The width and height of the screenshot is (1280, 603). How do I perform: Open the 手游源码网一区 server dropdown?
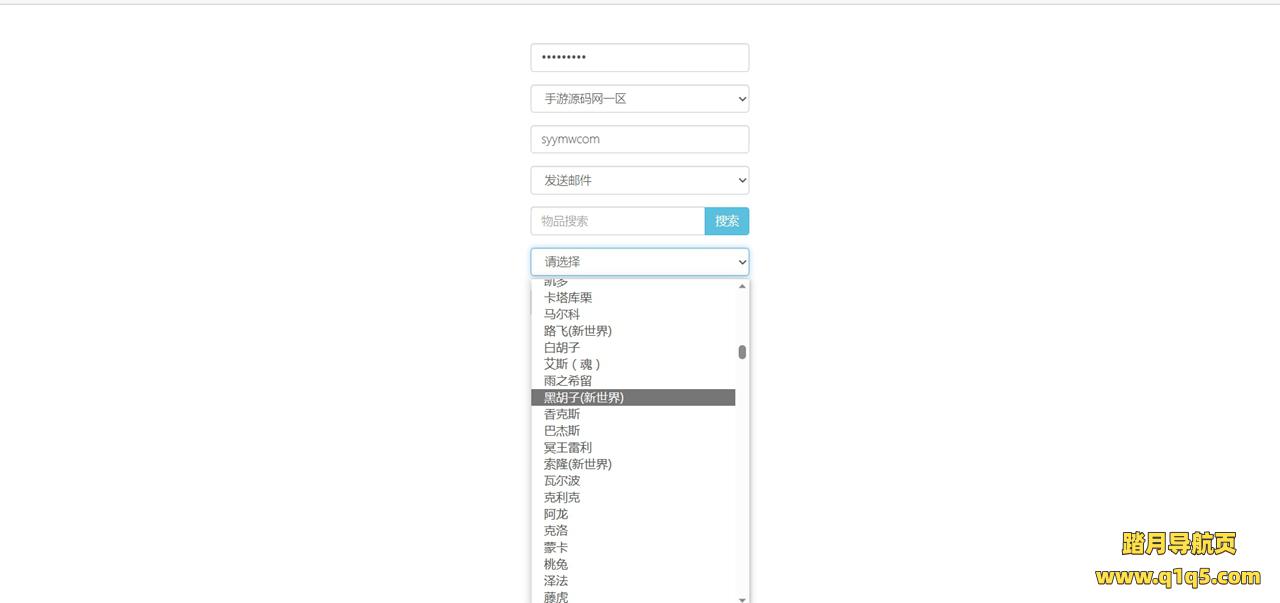[x=639, y=99]
